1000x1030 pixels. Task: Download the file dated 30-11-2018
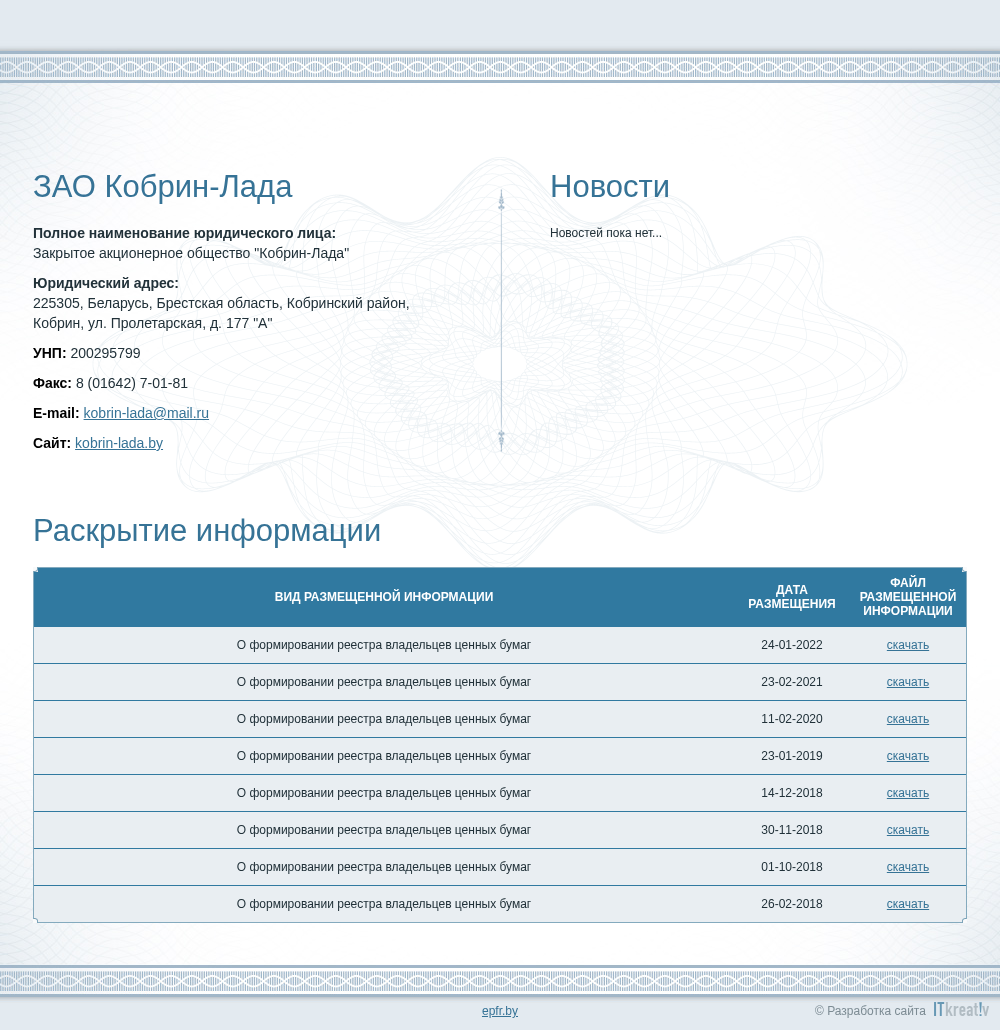pyautogui.click(x=907, y=830)
